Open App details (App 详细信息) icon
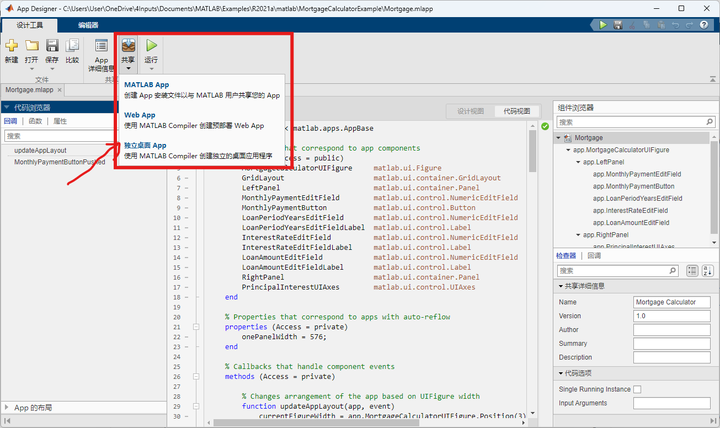720x428 pixels. (101, 45)
